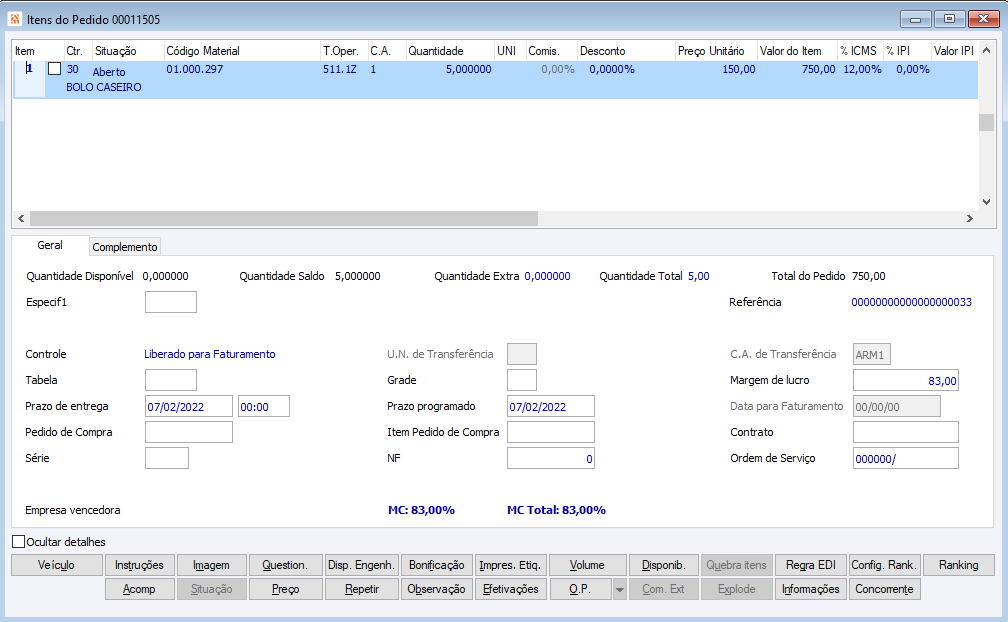Click the Contrato input field

pos(906,432)
